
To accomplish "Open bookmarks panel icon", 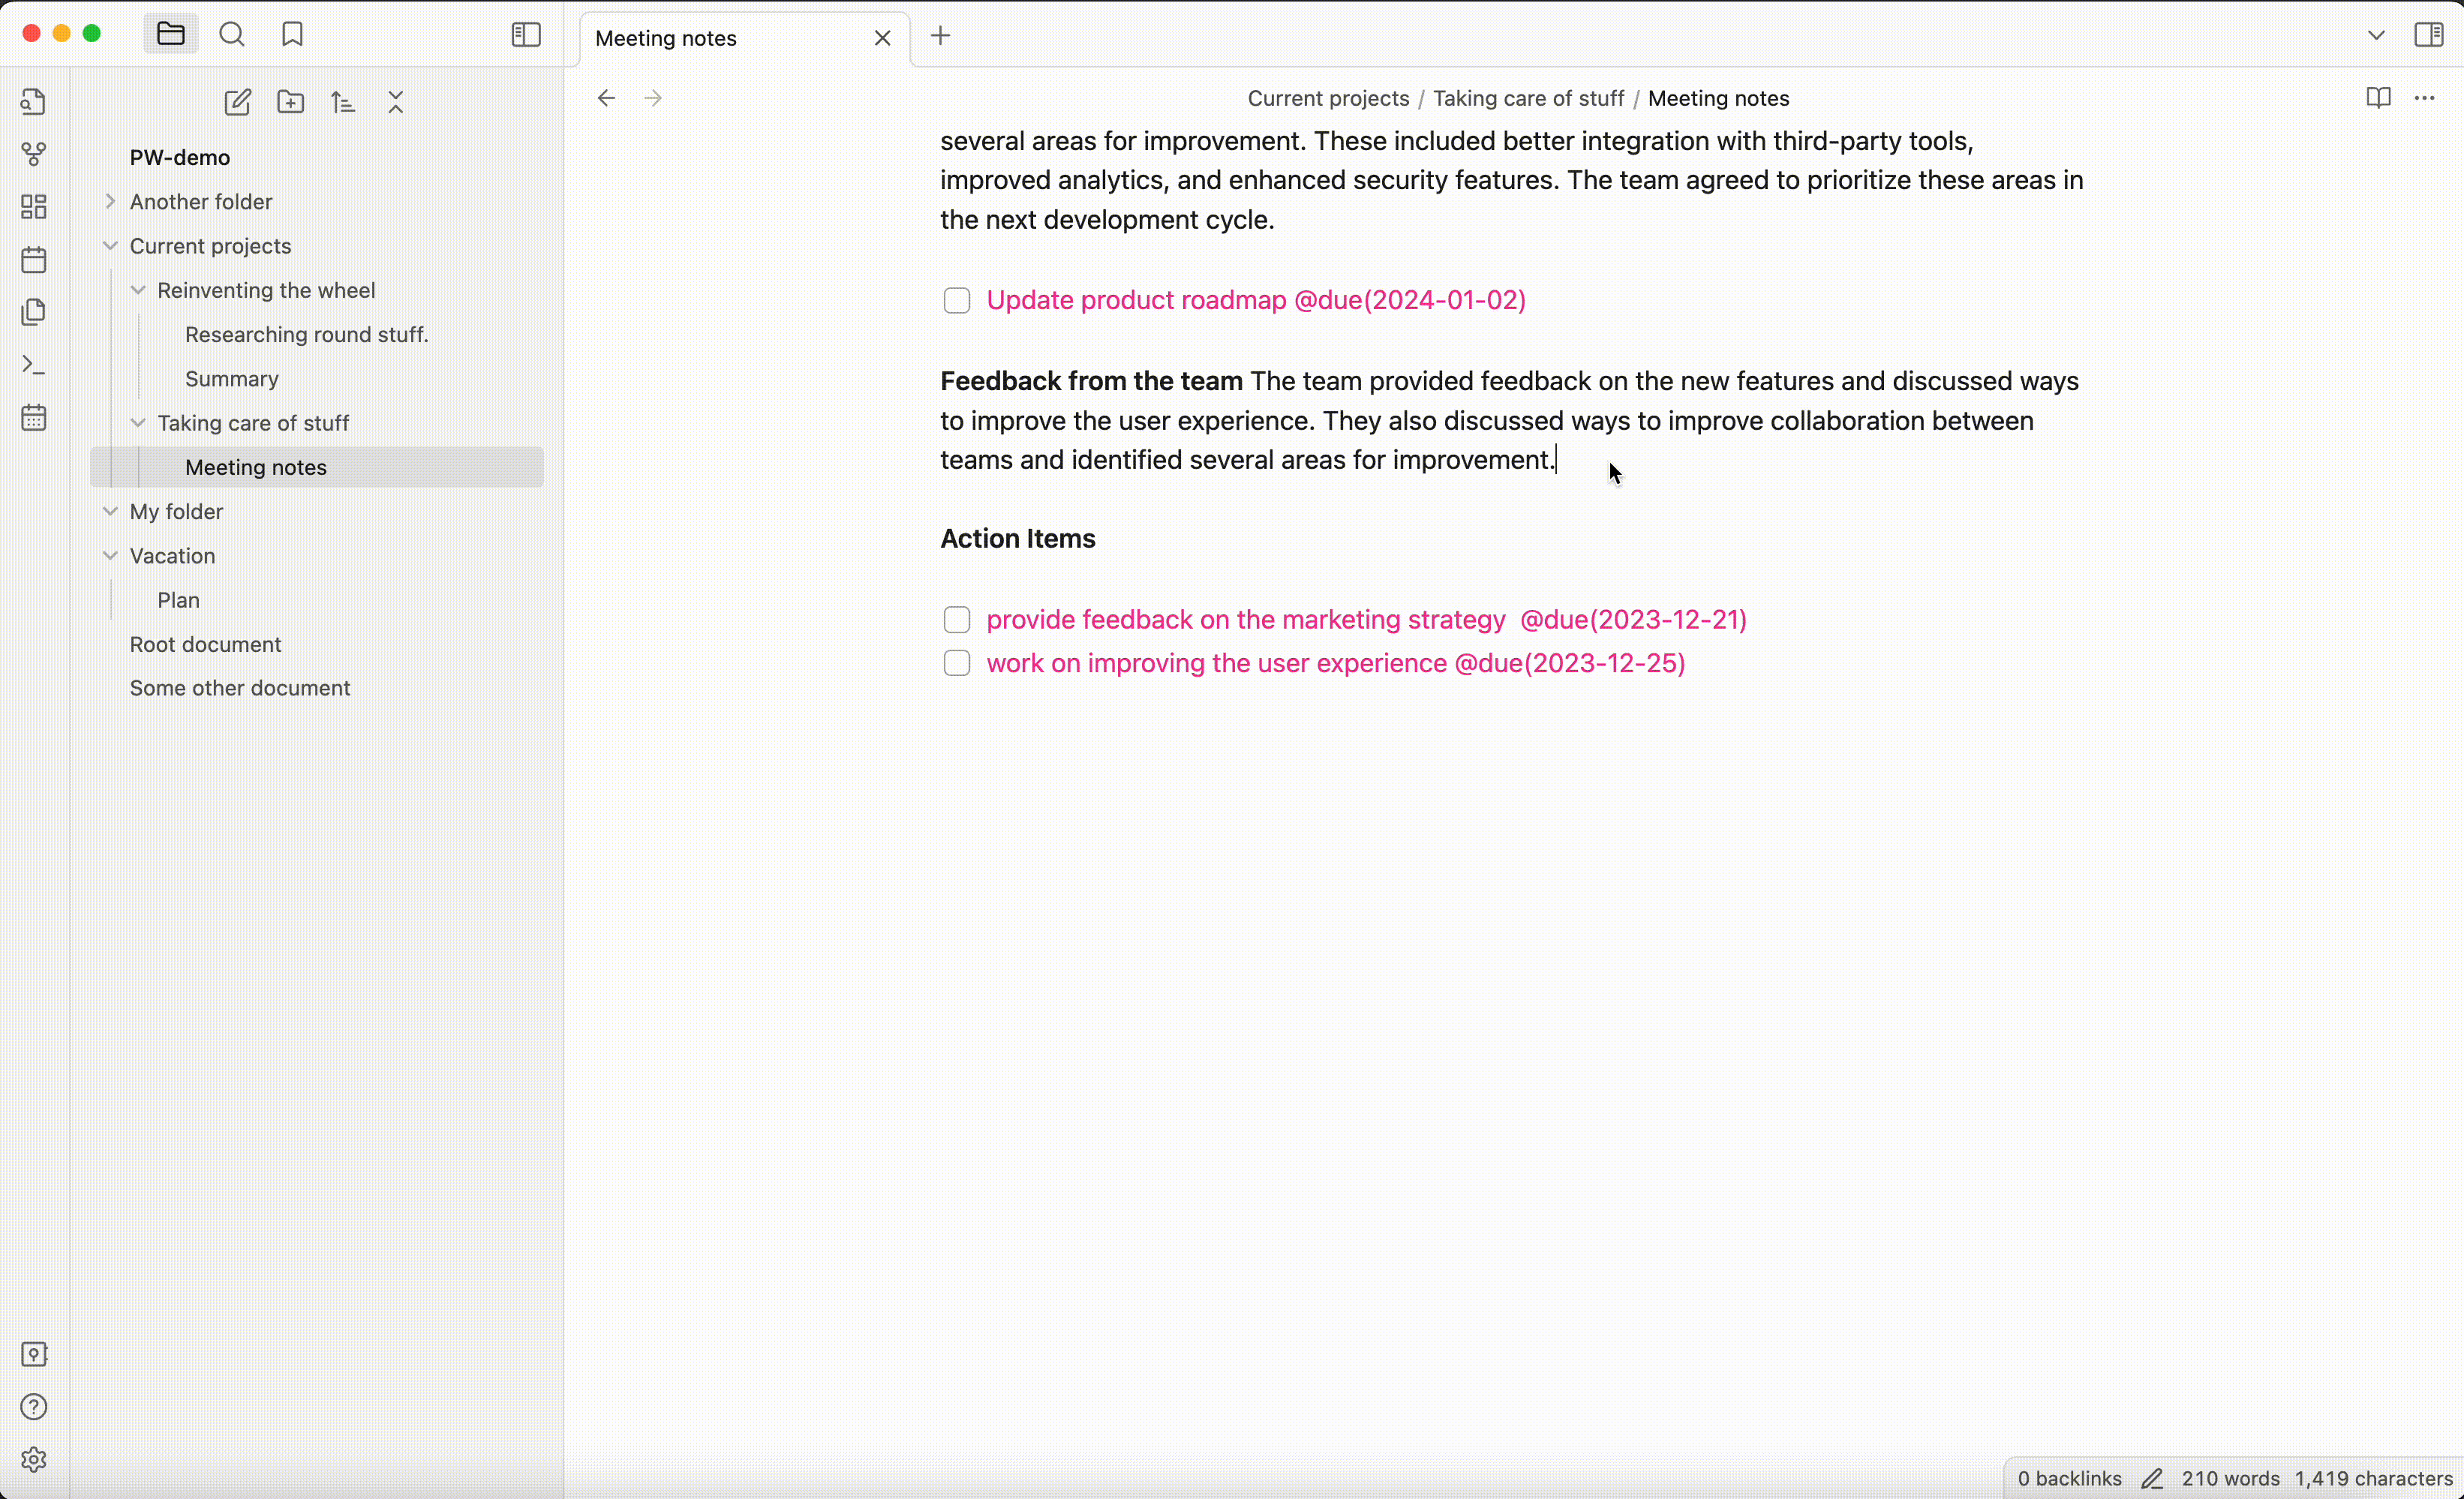I will (292, 34).
